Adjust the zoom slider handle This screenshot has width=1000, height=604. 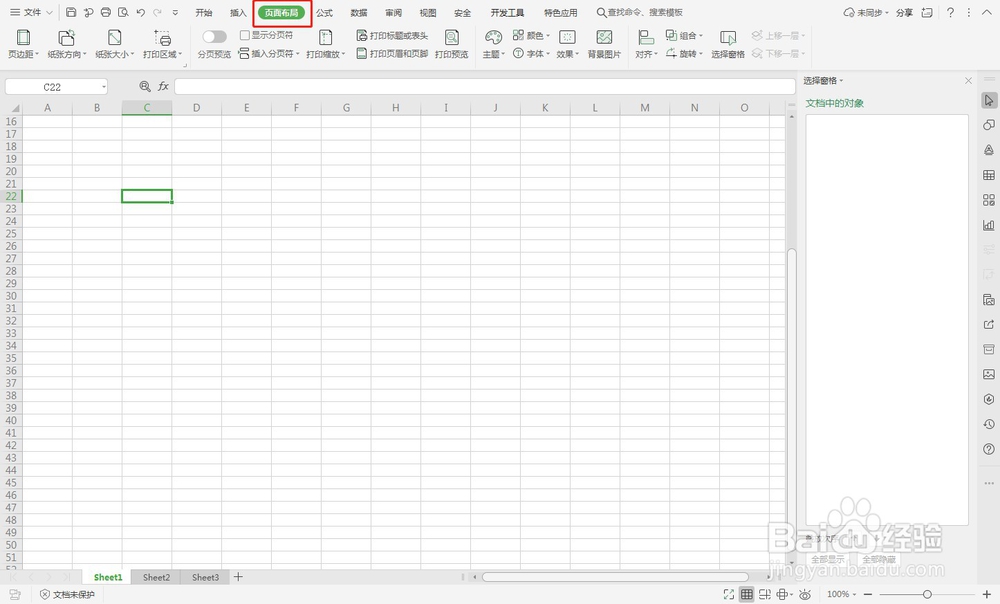[927, 594]
